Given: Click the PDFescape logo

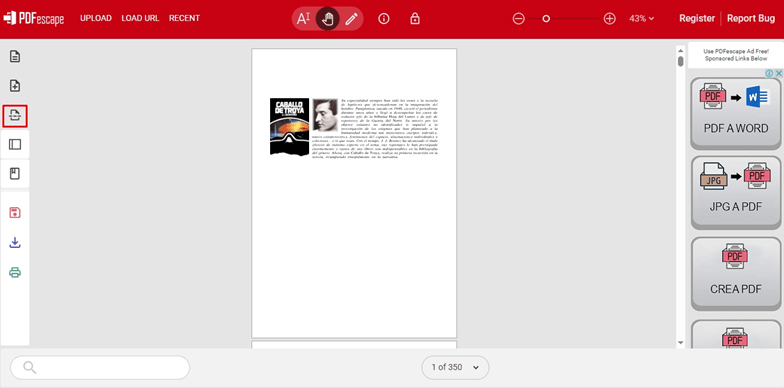Looking at the screenshot, I should (34, 18).
